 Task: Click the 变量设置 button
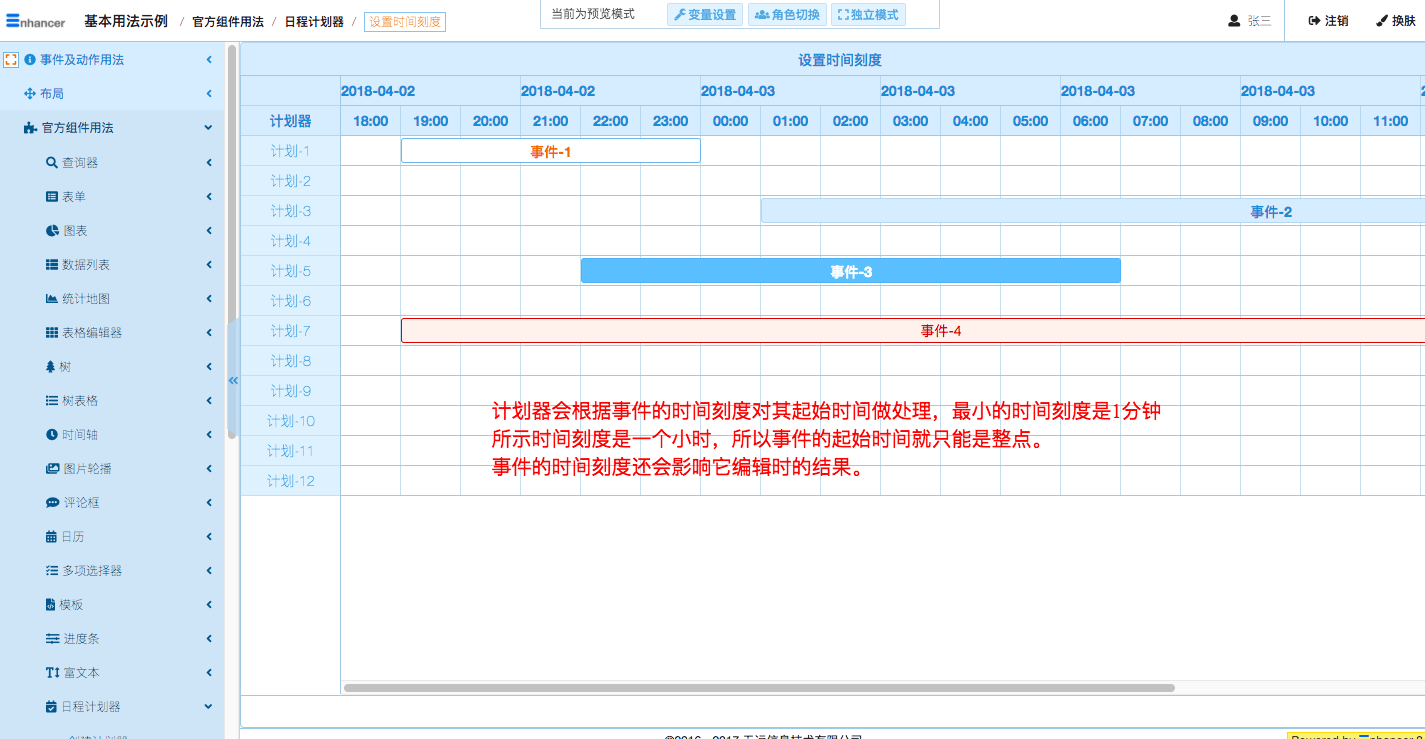(704, 15)
